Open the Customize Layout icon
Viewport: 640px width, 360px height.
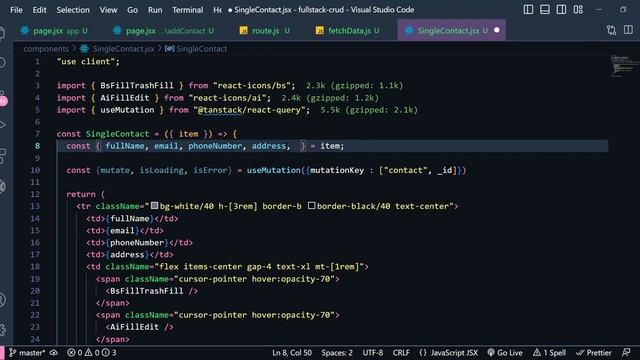point(578,9)
